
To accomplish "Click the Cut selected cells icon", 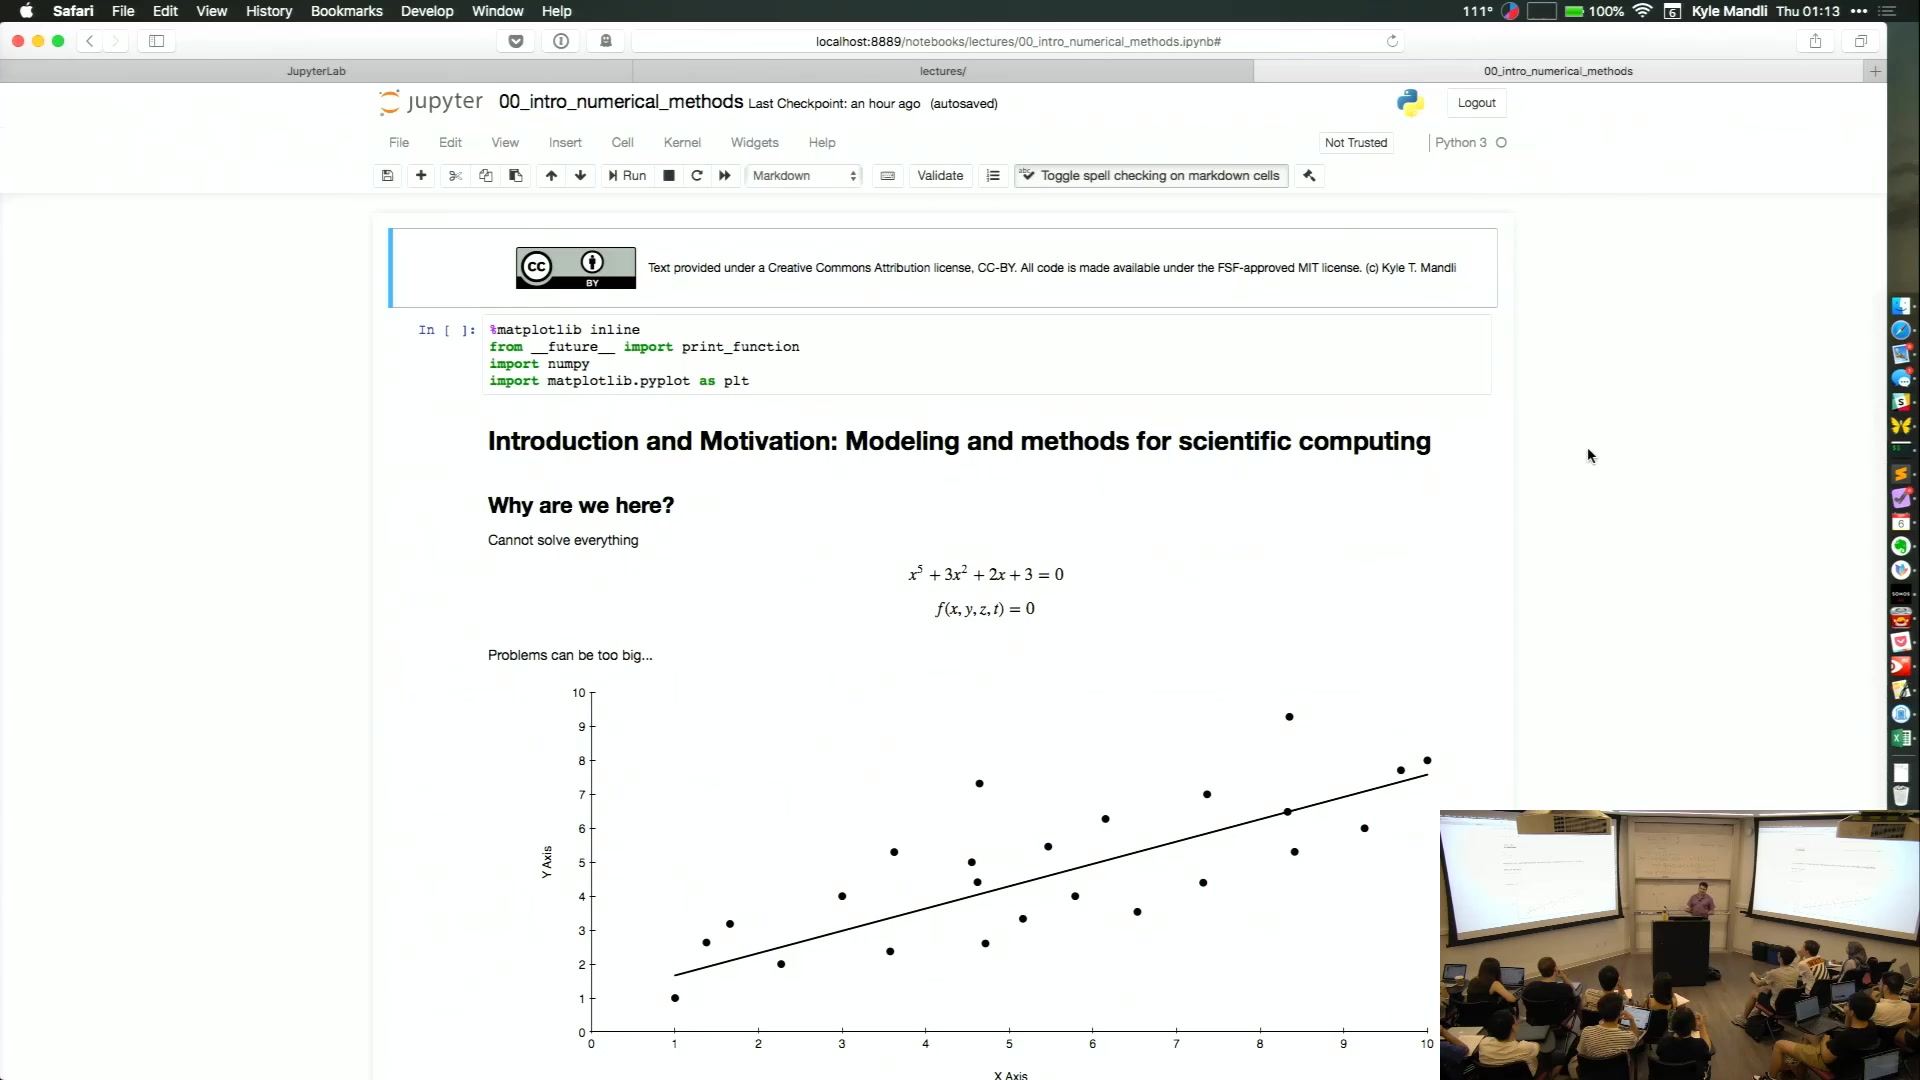I will [x=454, y=175].
